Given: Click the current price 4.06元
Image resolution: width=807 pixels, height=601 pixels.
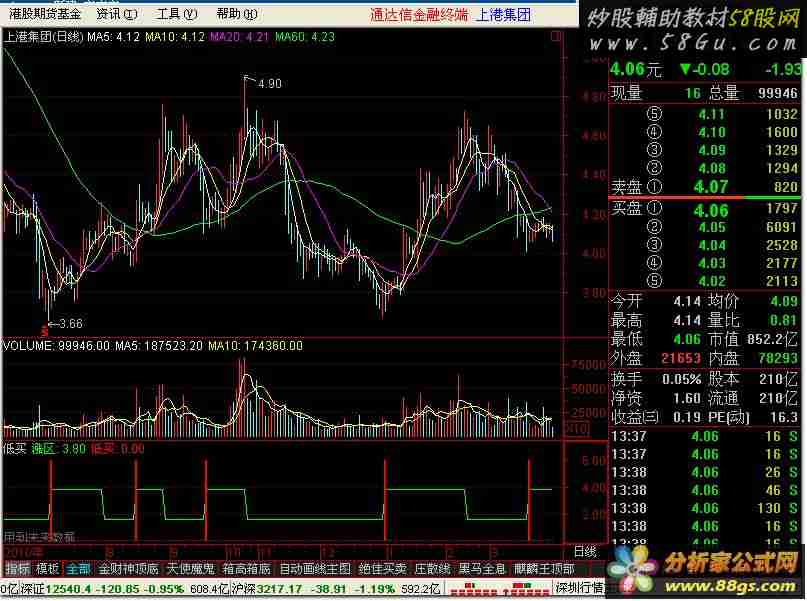Looking at the screenshot, I should click(x=636, y=69).
